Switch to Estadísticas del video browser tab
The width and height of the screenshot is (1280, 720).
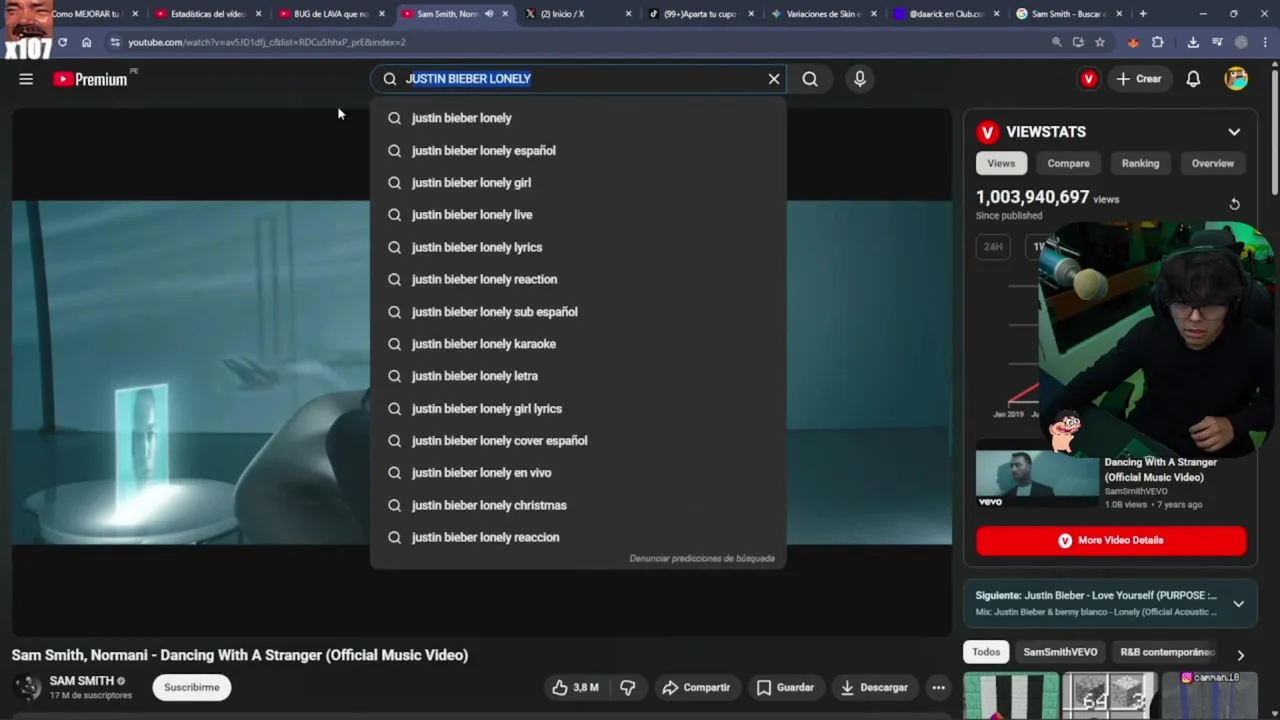coord(207,14)
